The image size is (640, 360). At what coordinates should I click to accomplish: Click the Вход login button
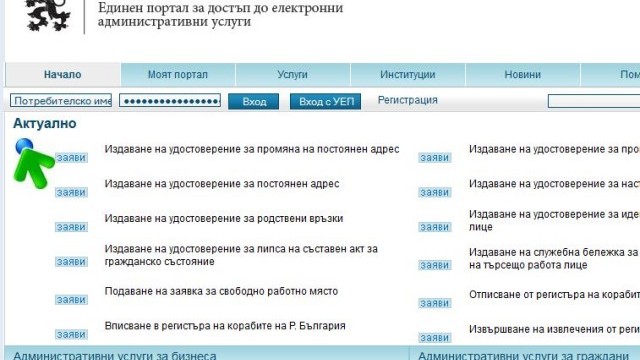(x=253, y=101)
